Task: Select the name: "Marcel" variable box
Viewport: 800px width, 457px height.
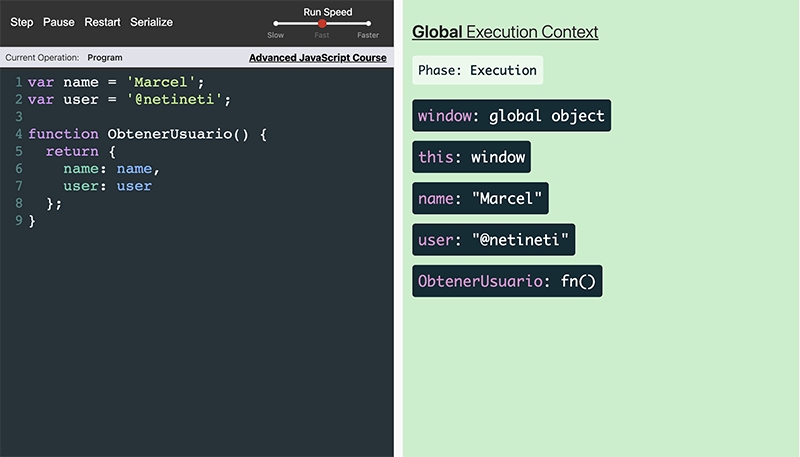Action: tap(480, 198)
